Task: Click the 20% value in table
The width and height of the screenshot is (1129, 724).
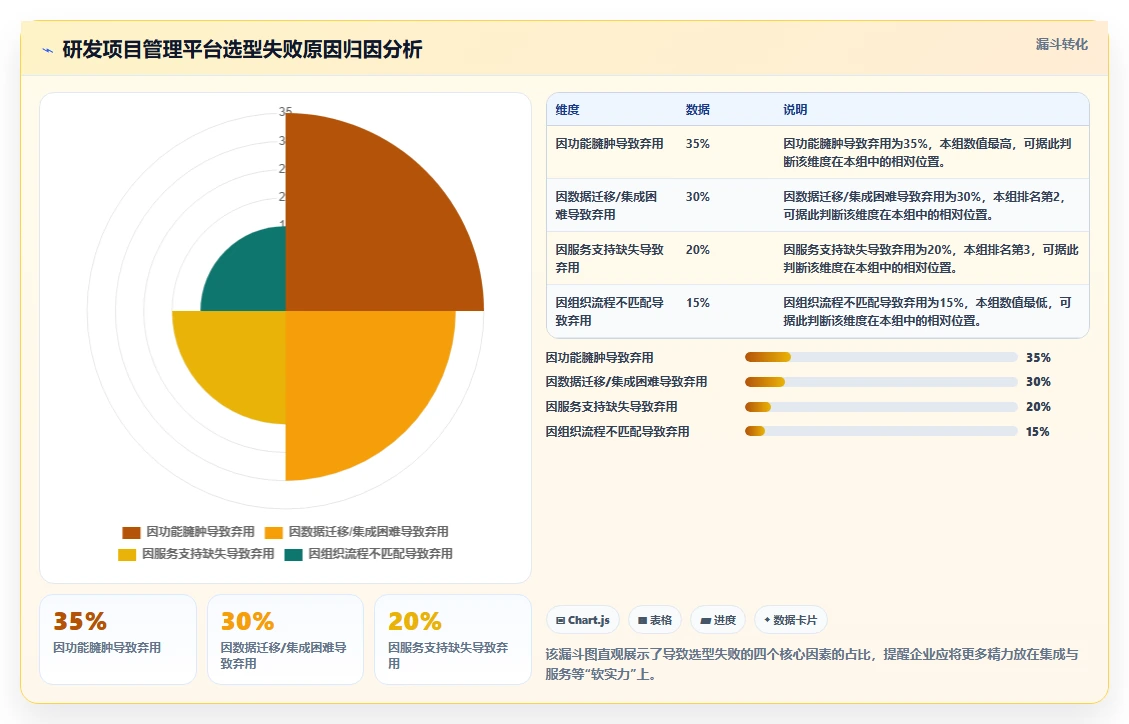Action: [x=698, y=250]
